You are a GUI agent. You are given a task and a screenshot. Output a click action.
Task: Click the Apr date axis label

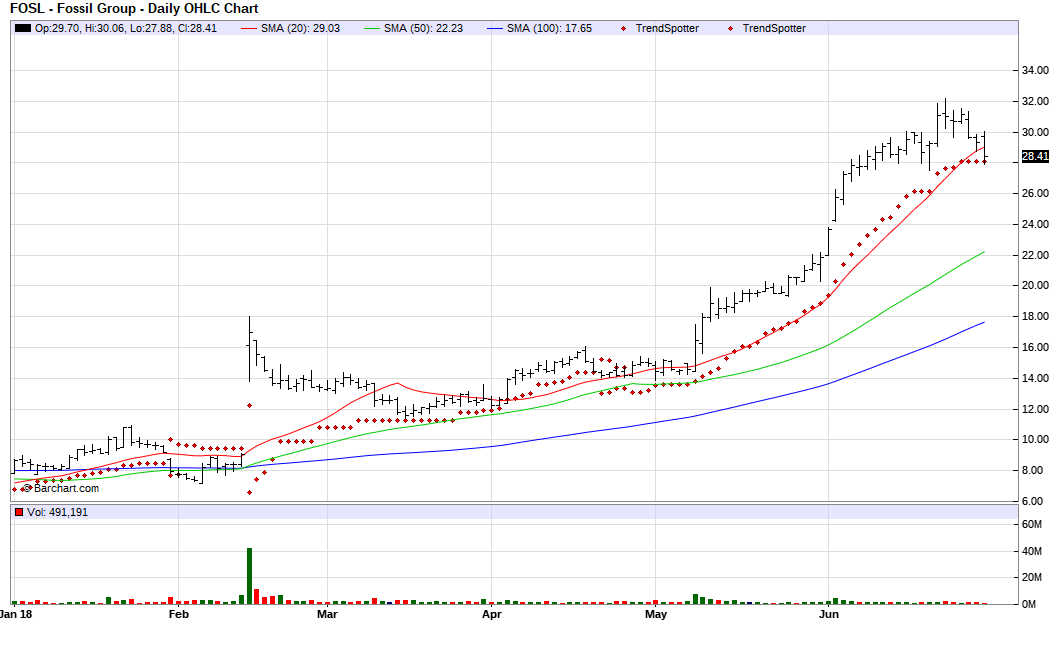pyautogui.click(x=491, y=614)
